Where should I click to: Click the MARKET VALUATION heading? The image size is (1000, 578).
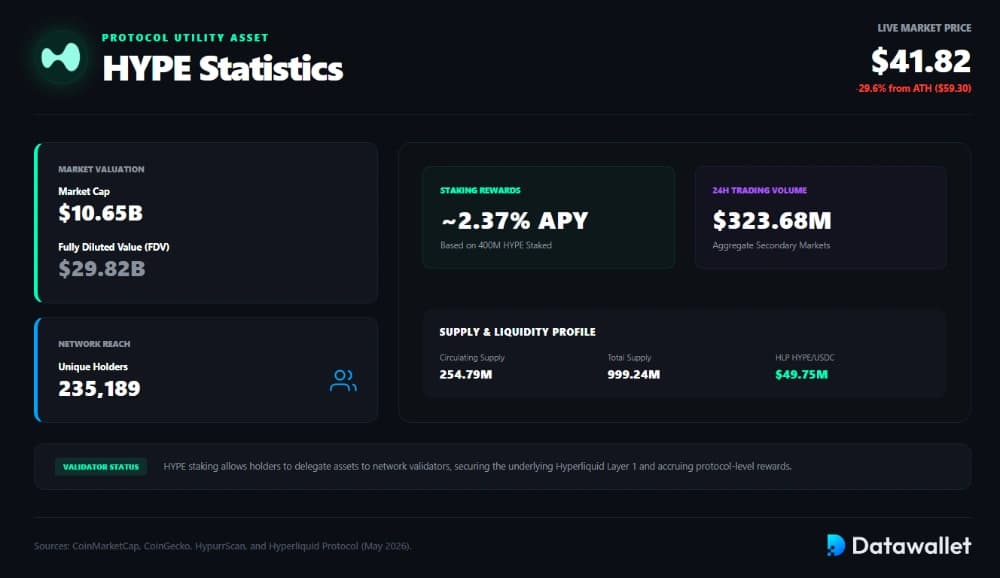pos(101,169)
